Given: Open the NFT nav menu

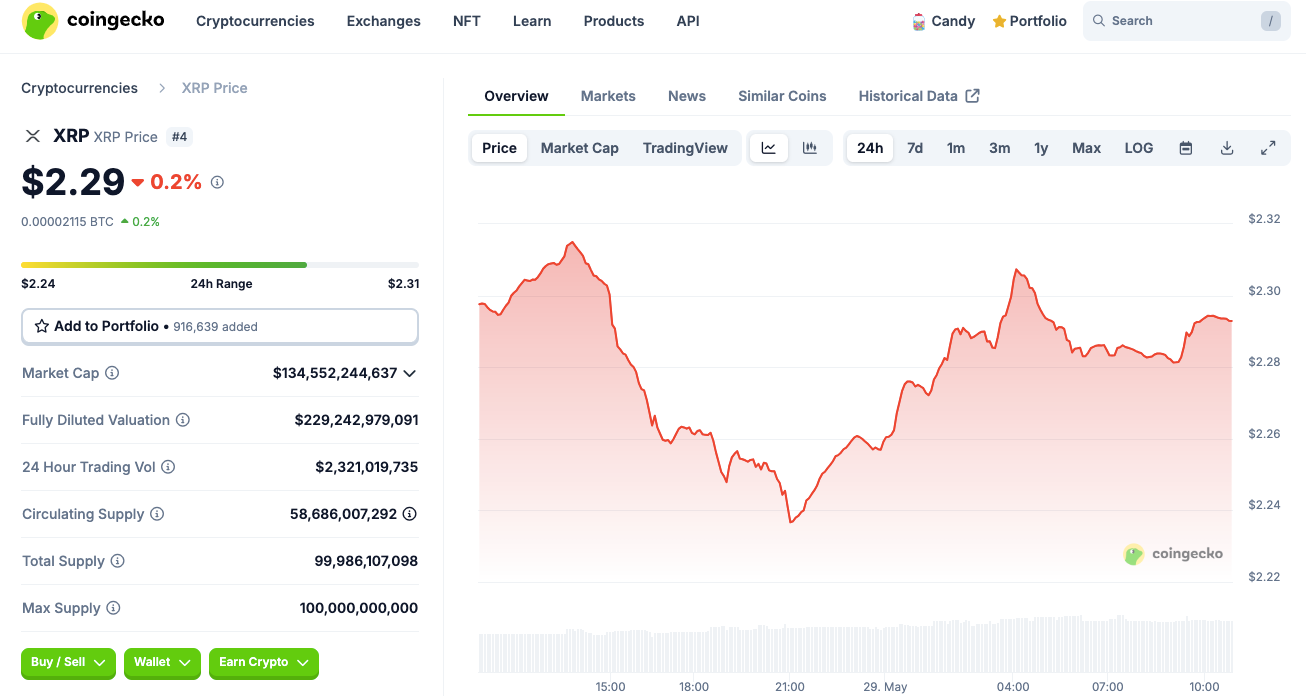Looking at the screenshot, I should pos(467,21).
